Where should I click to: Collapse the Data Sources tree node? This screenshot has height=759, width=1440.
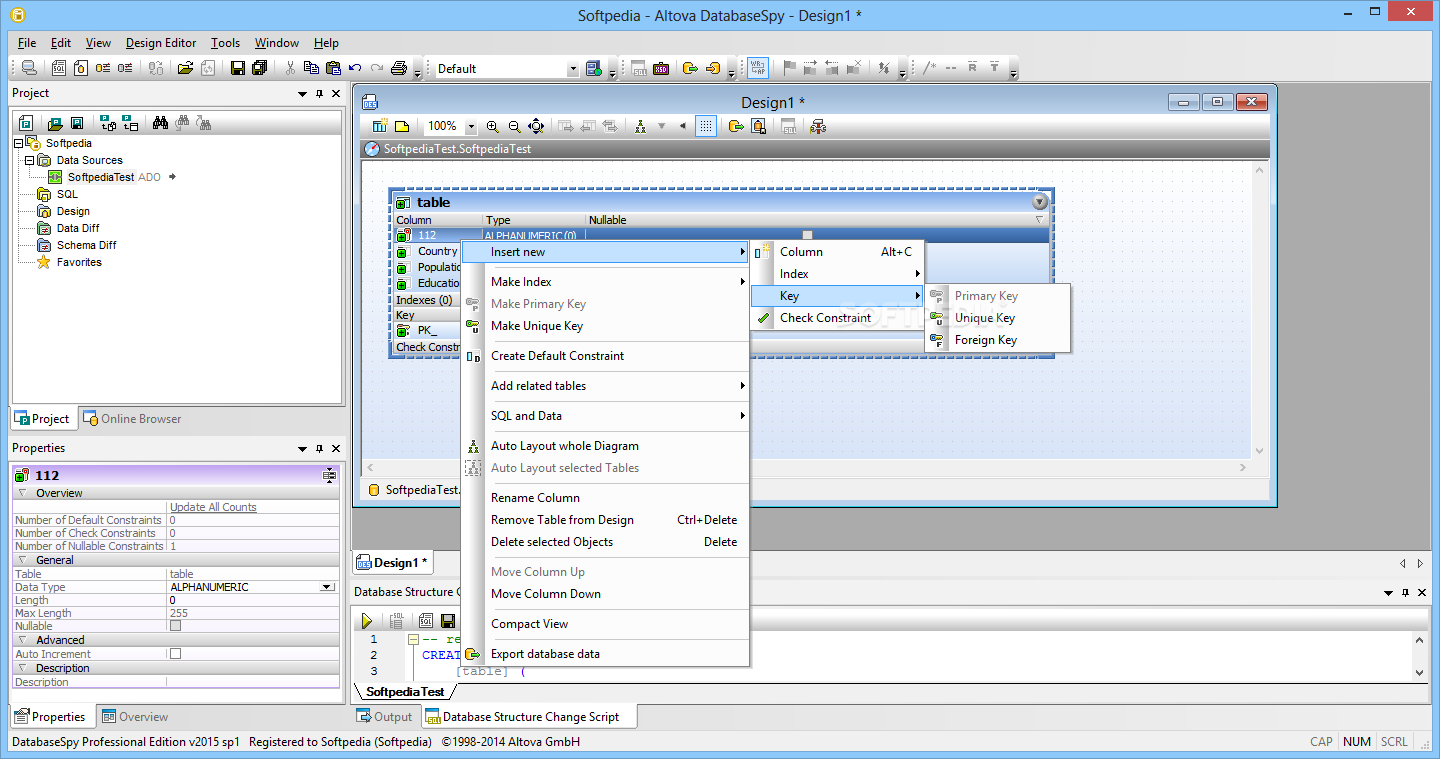tap(29, 160)
